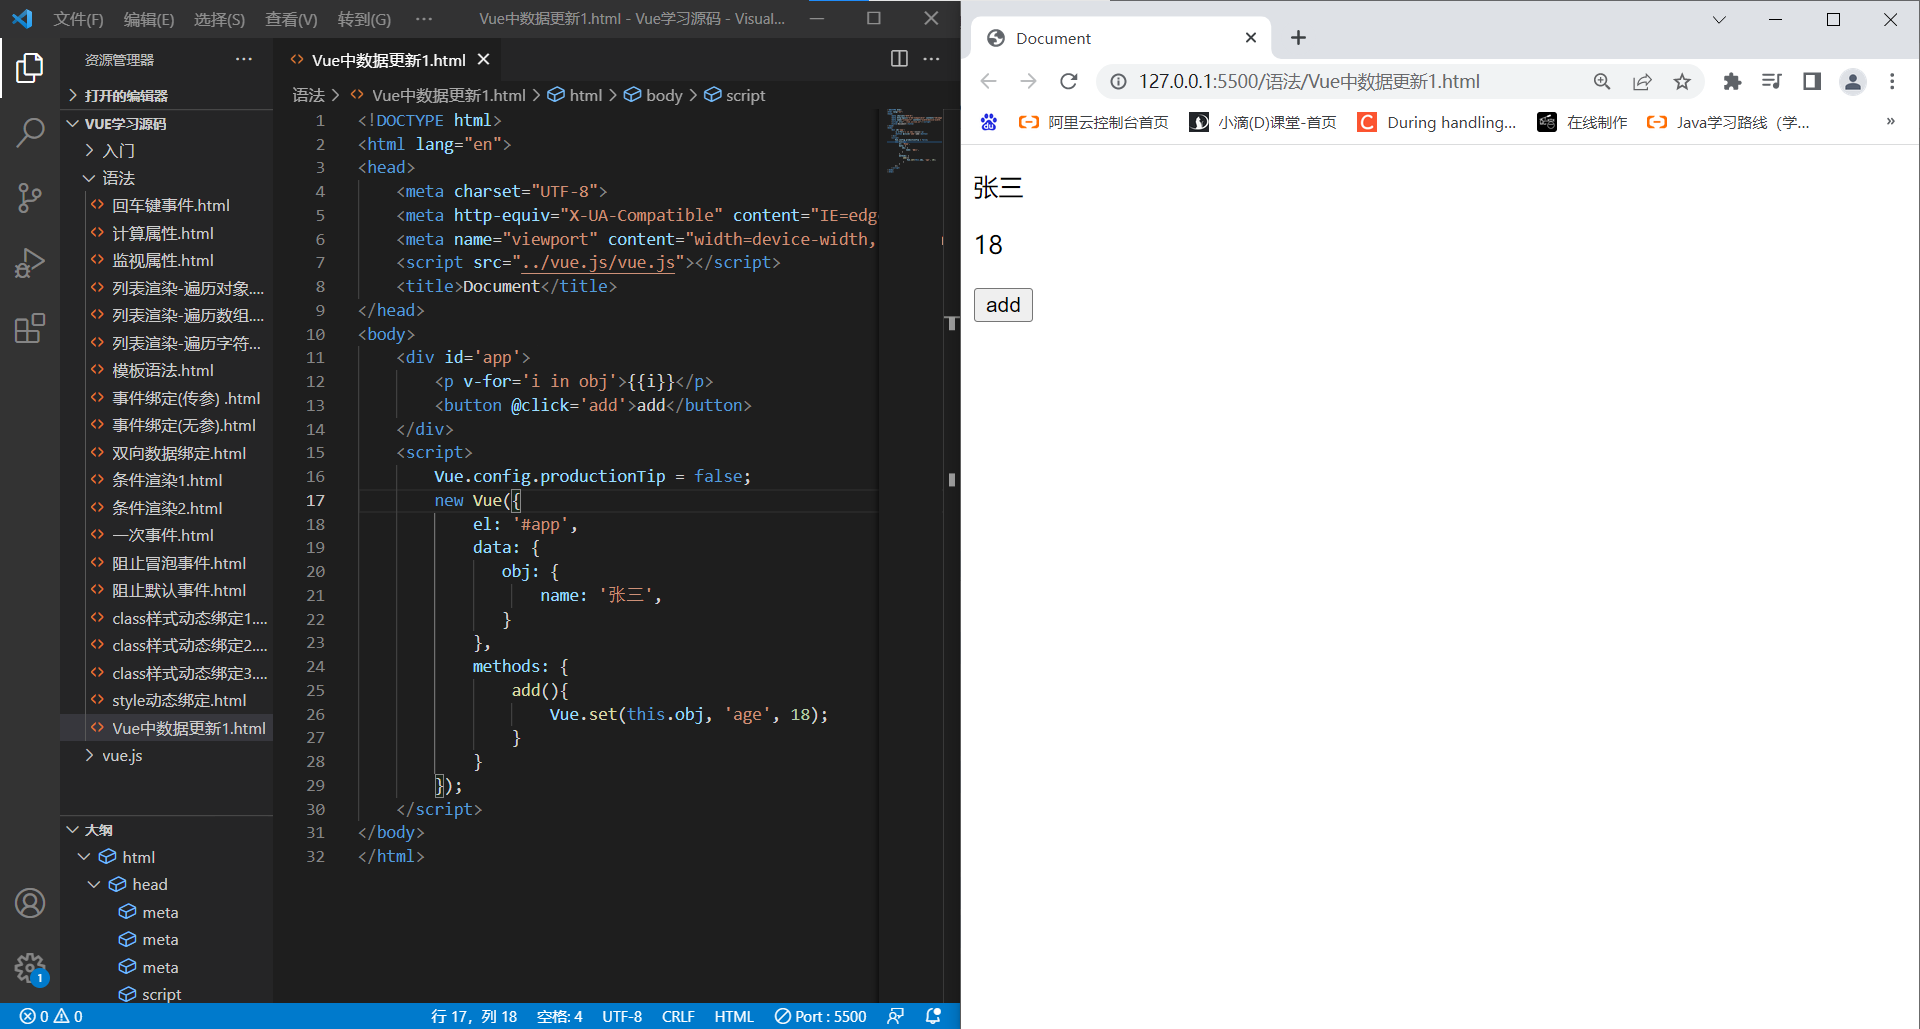Open 在线制作 bookmark
The image size is (1920, 1029).
pyautogui.click(x=1582, y=122)
